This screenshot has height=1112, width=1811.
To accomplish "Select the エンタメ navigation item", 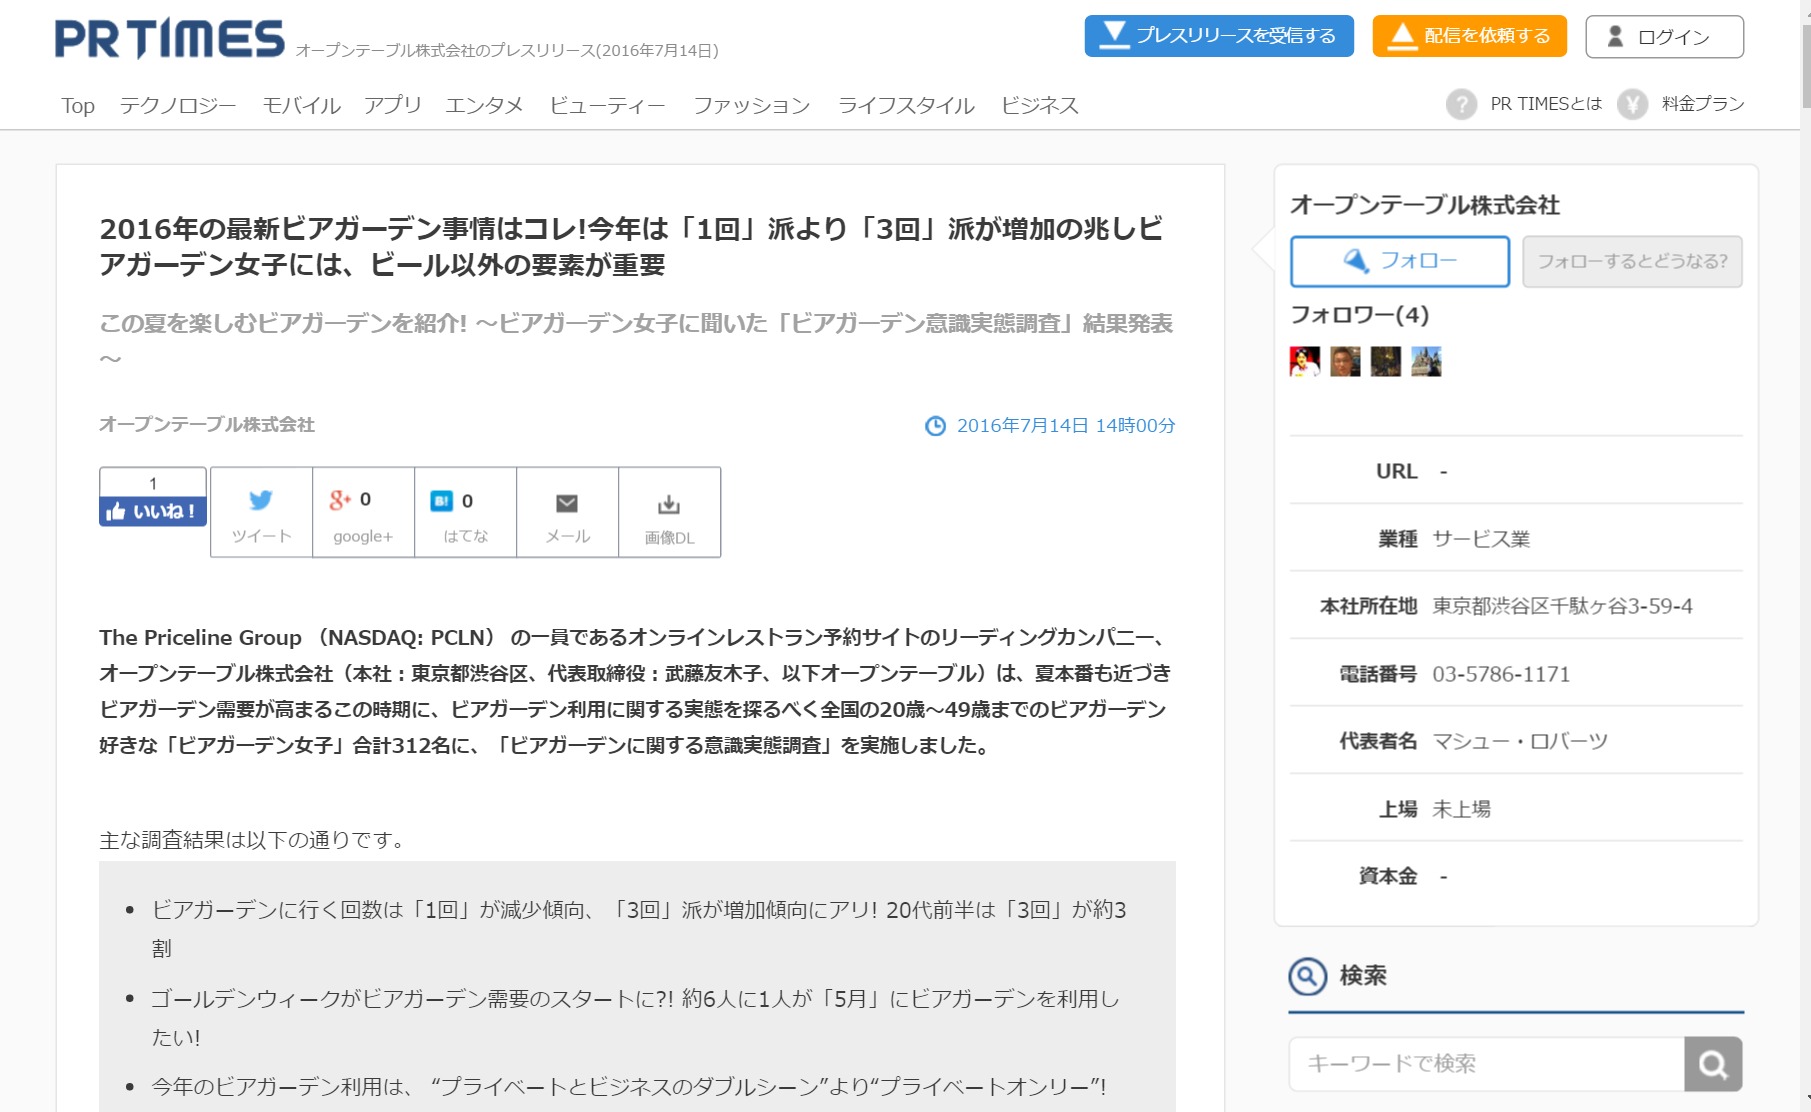I will [484, 106].
